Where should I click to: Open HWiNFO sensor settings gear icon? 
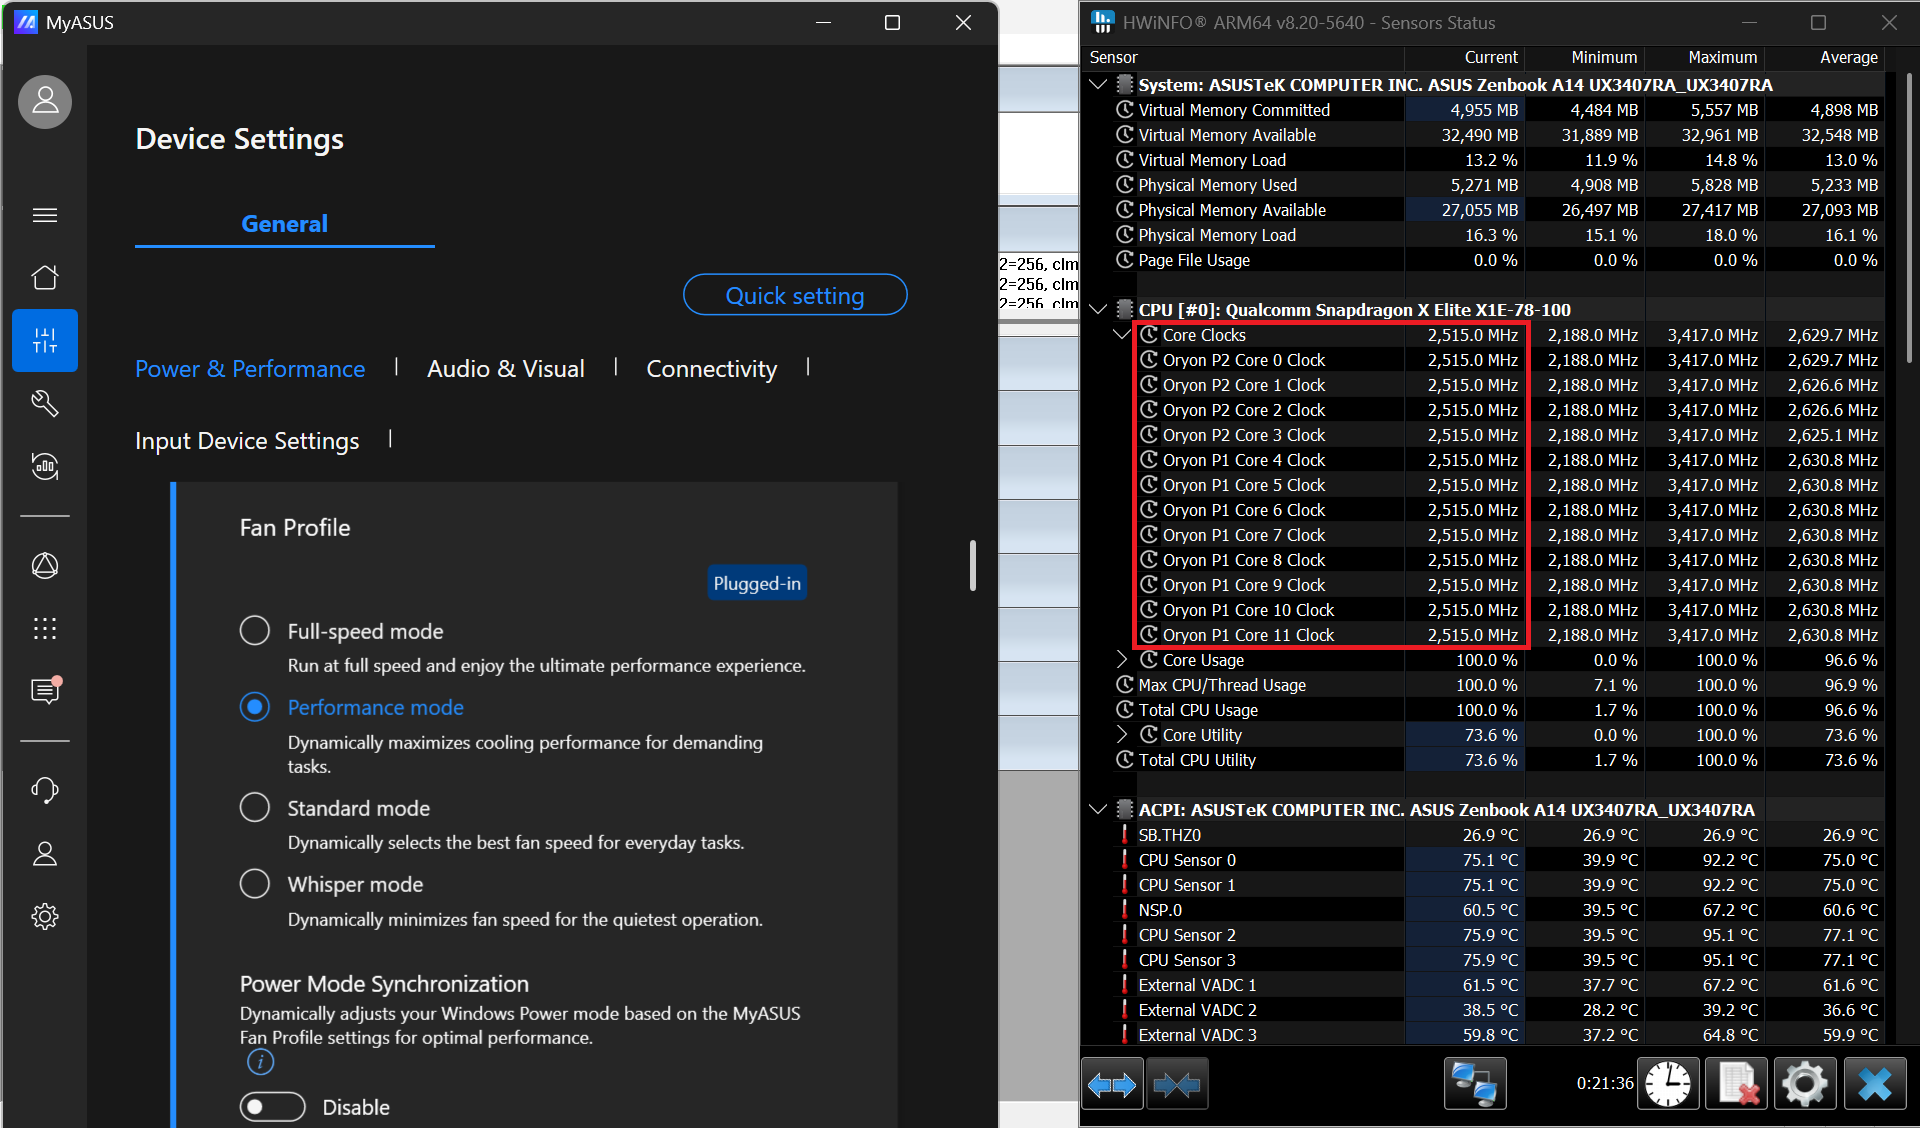point(1804,1084)
